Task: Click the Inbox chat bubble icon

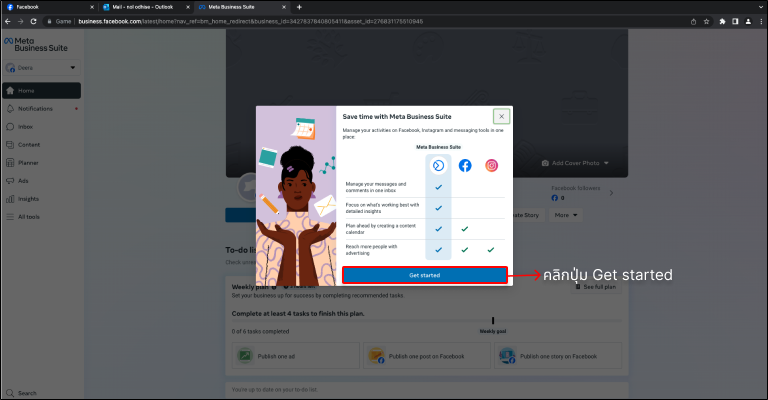Action: [10, 127]
